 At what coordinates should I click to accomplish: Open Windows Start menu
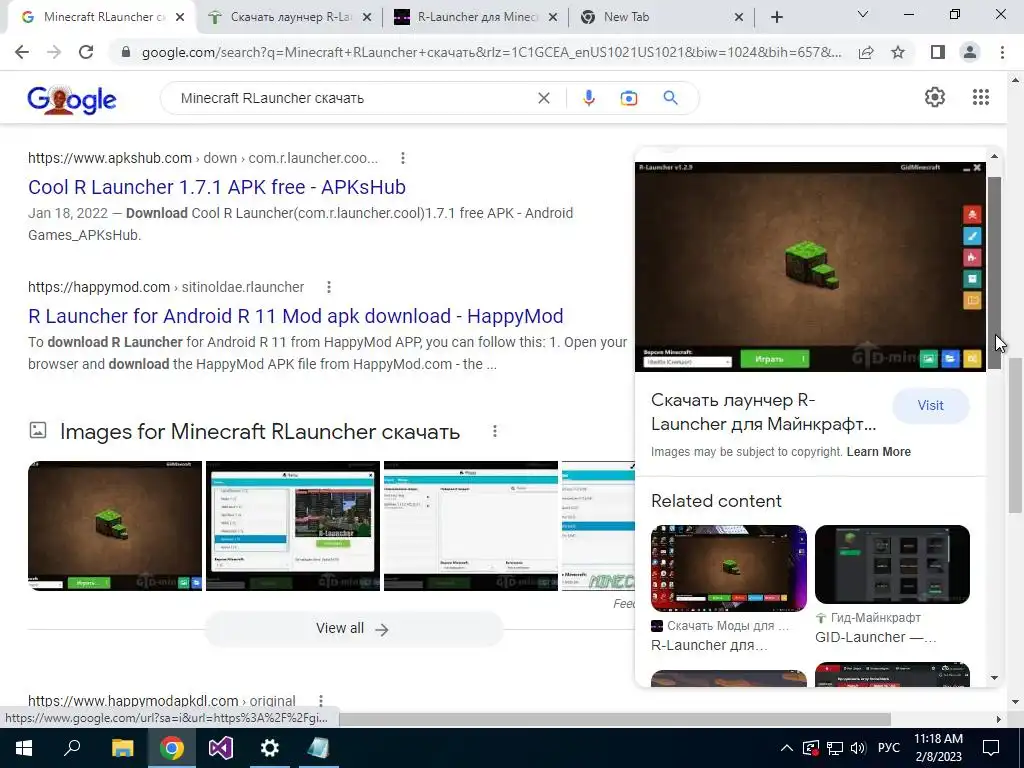24,748
